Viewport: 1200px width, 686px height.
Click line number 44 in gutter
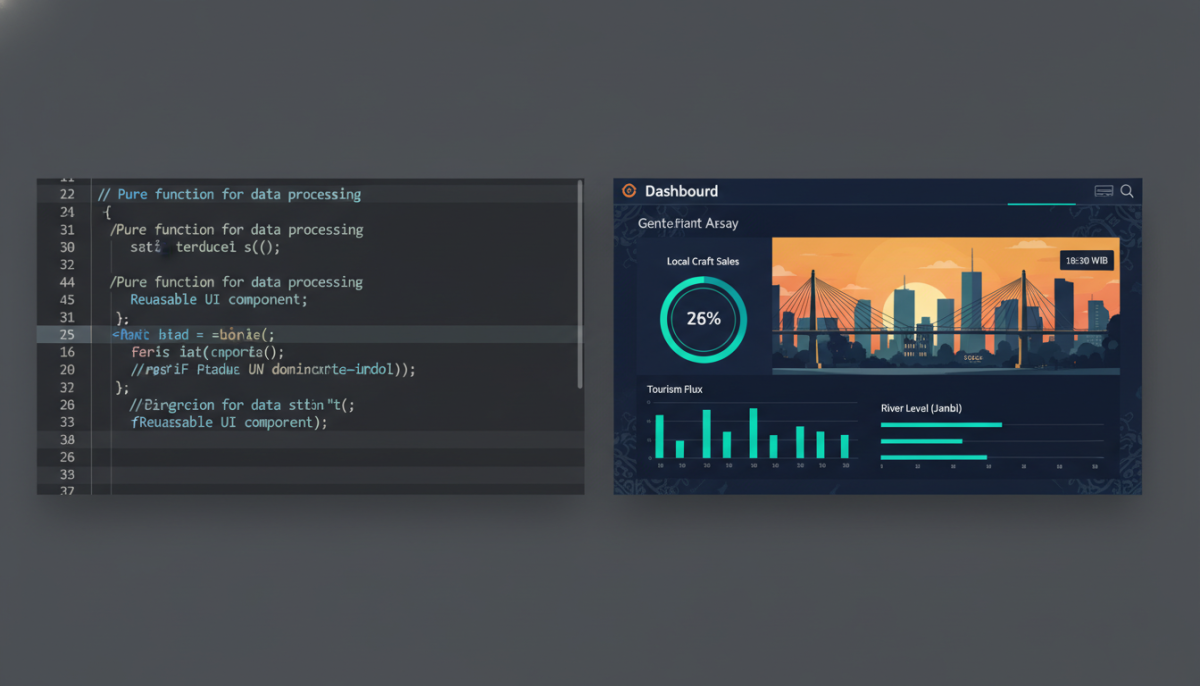coord(67,282)
